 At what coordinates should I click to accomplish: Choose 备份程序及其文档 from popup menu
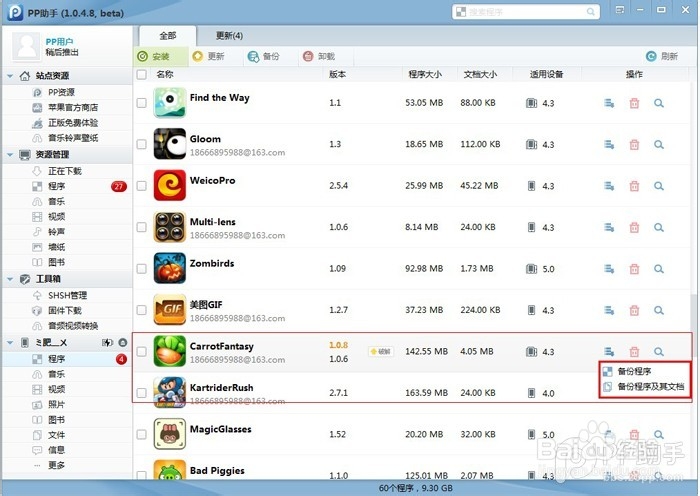(644, 387)
